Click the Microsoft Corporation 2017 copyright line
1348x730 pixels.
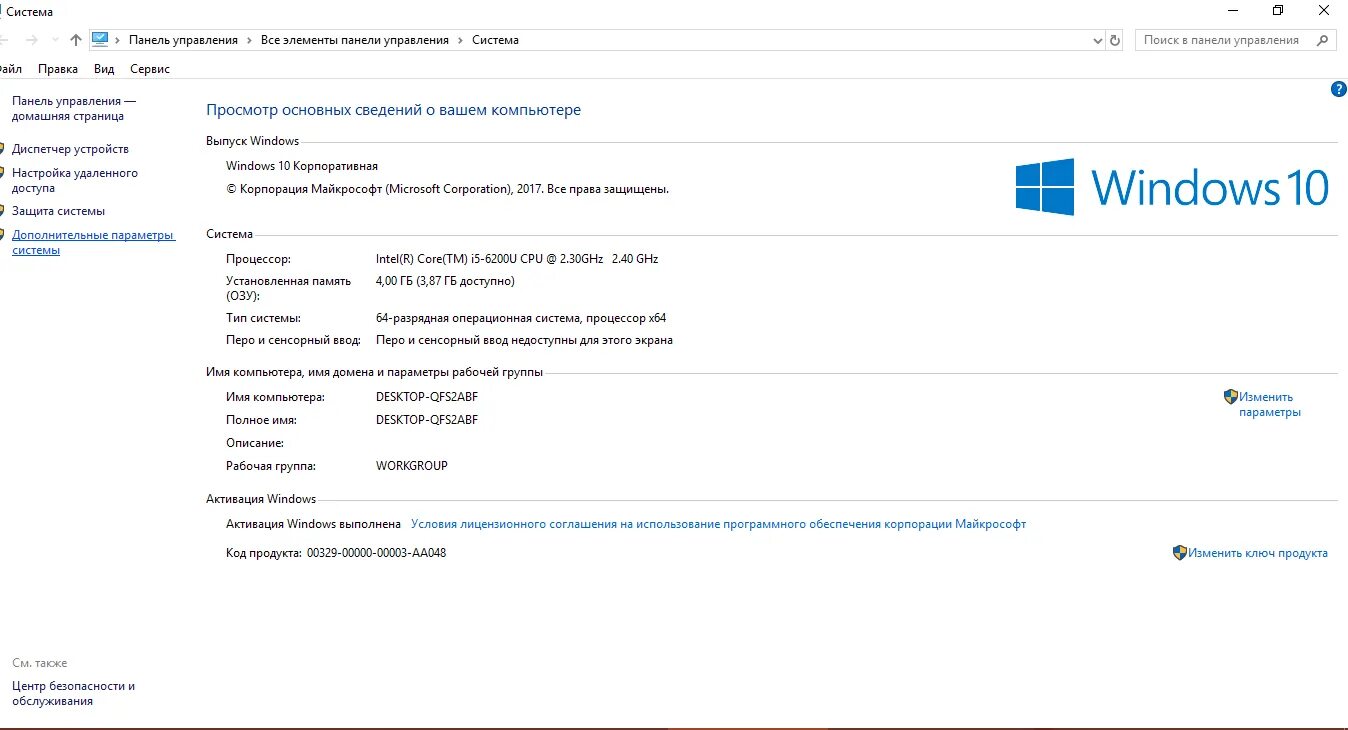tap(447, 189)
